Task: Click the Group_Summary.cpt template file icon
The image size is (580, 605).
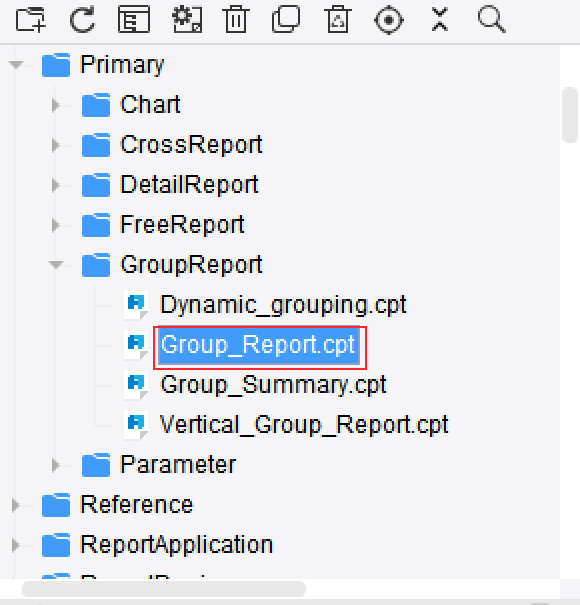Action: click(136, 385)
